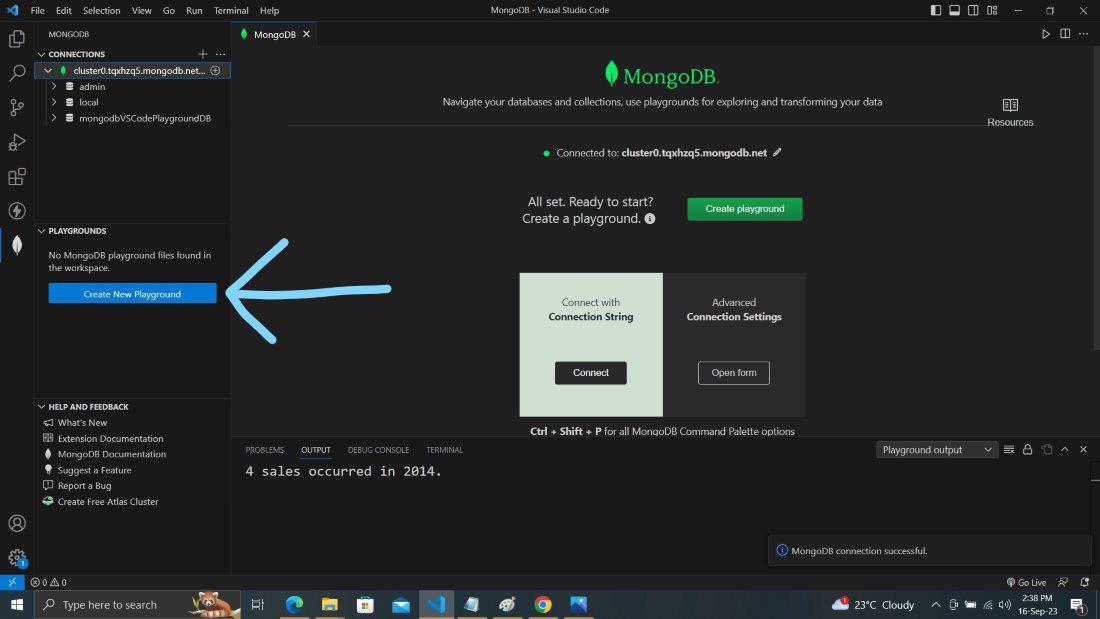Close the MongoDB editor tab
1100x619 pixels.
click(x=307, y=34)
